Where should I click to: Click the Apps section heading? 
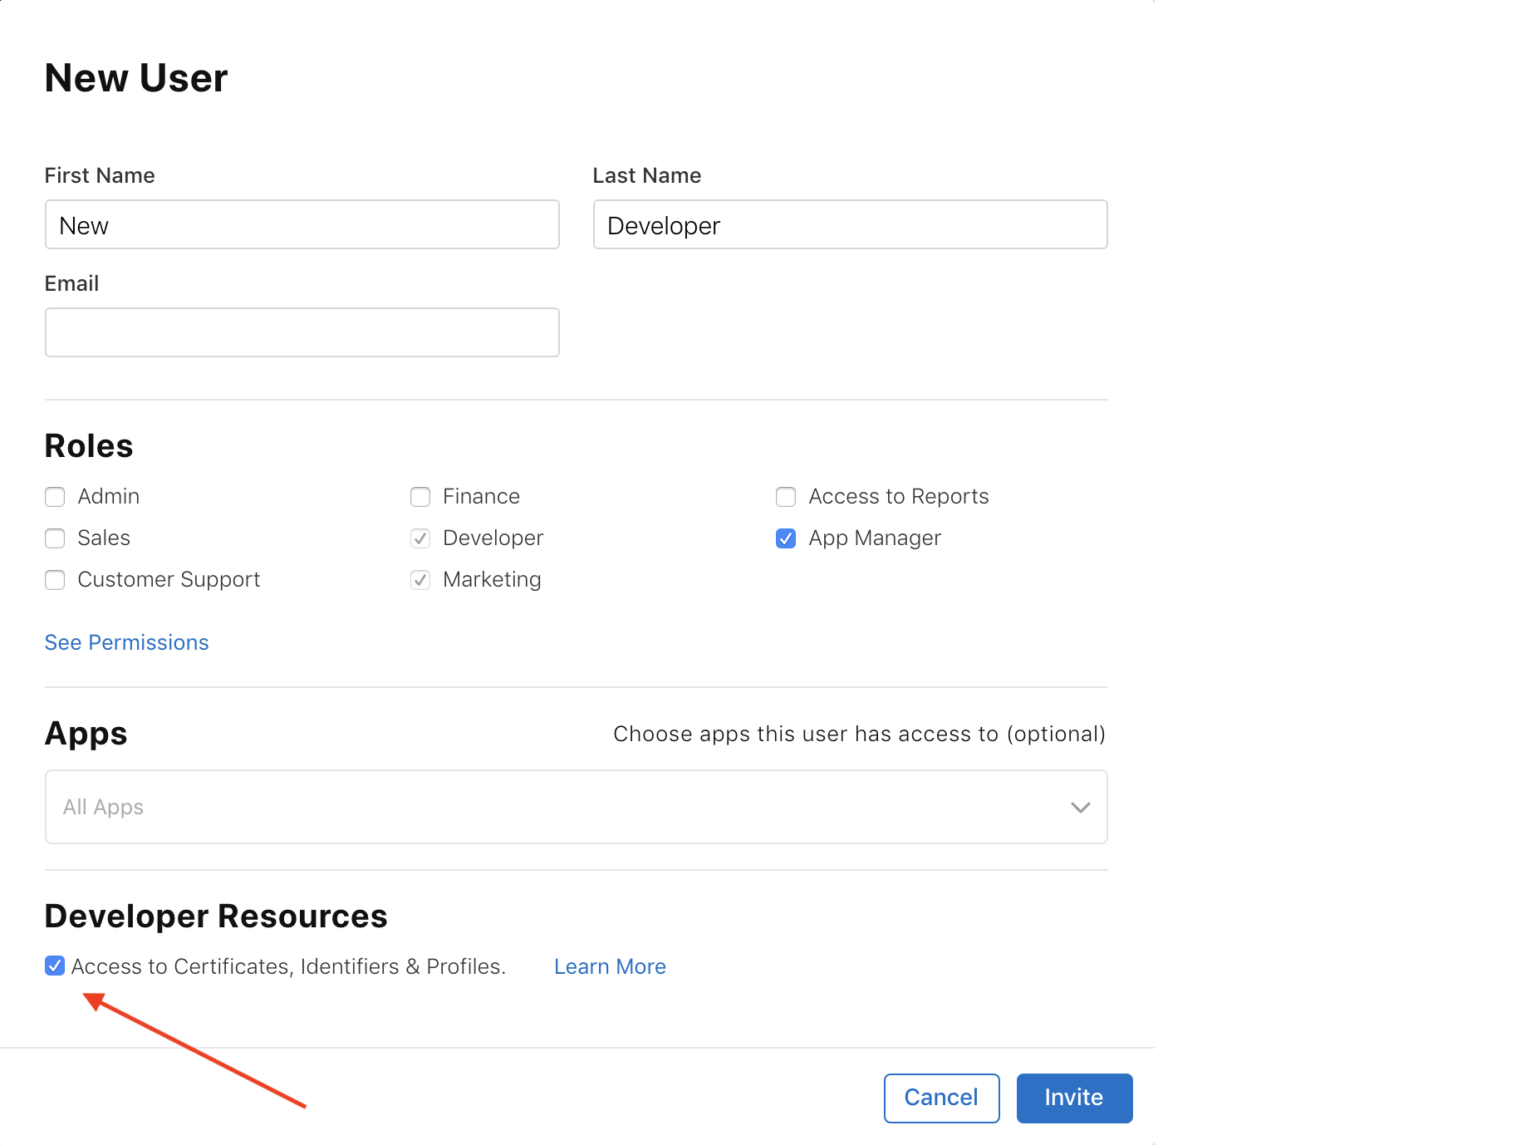[x=86, y=734]
